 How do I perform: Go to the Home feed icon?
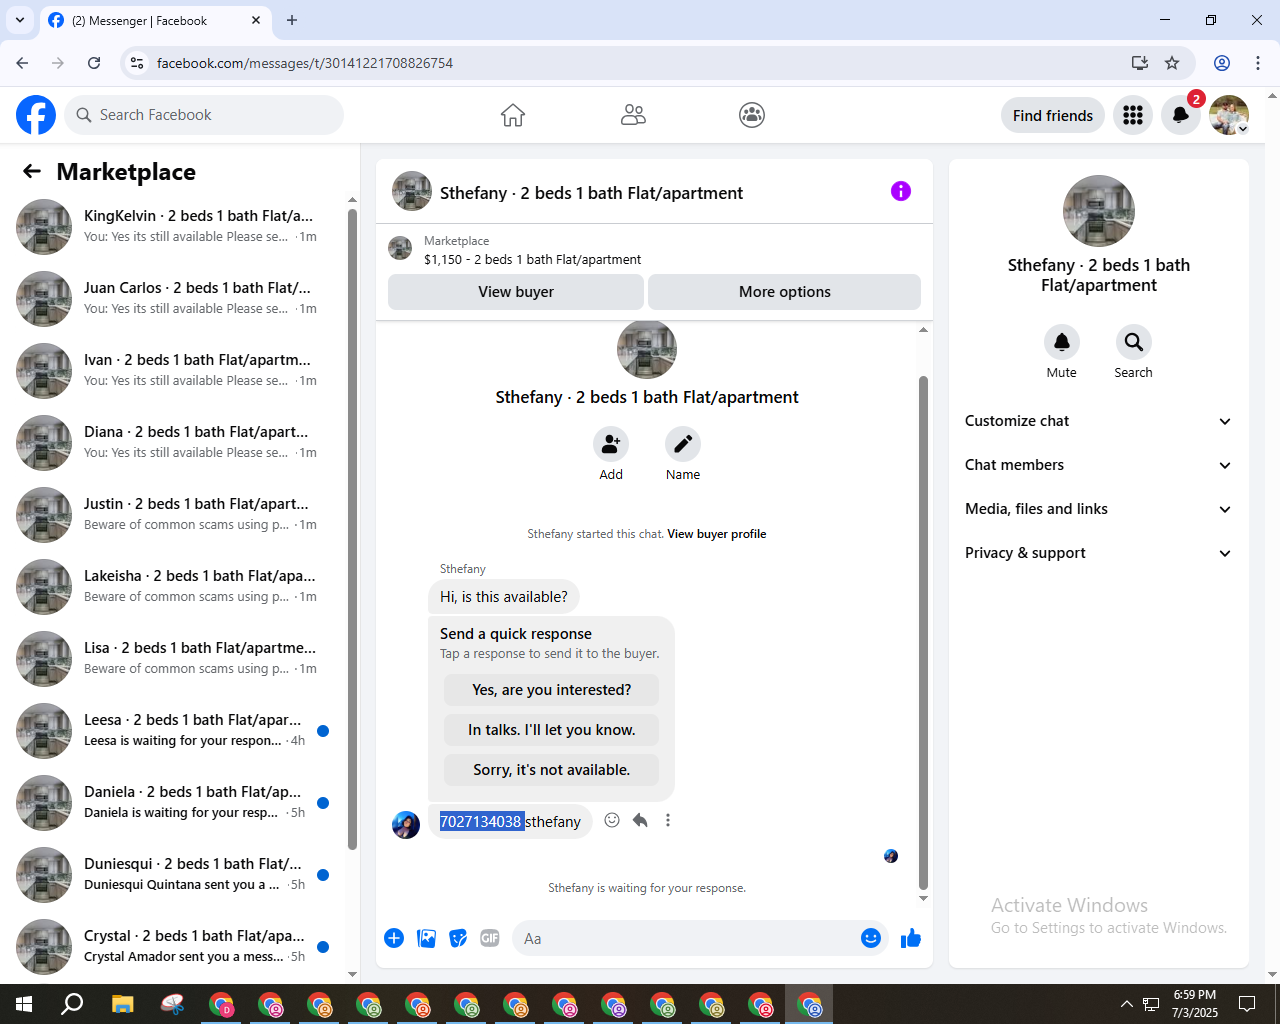point(513,115)
